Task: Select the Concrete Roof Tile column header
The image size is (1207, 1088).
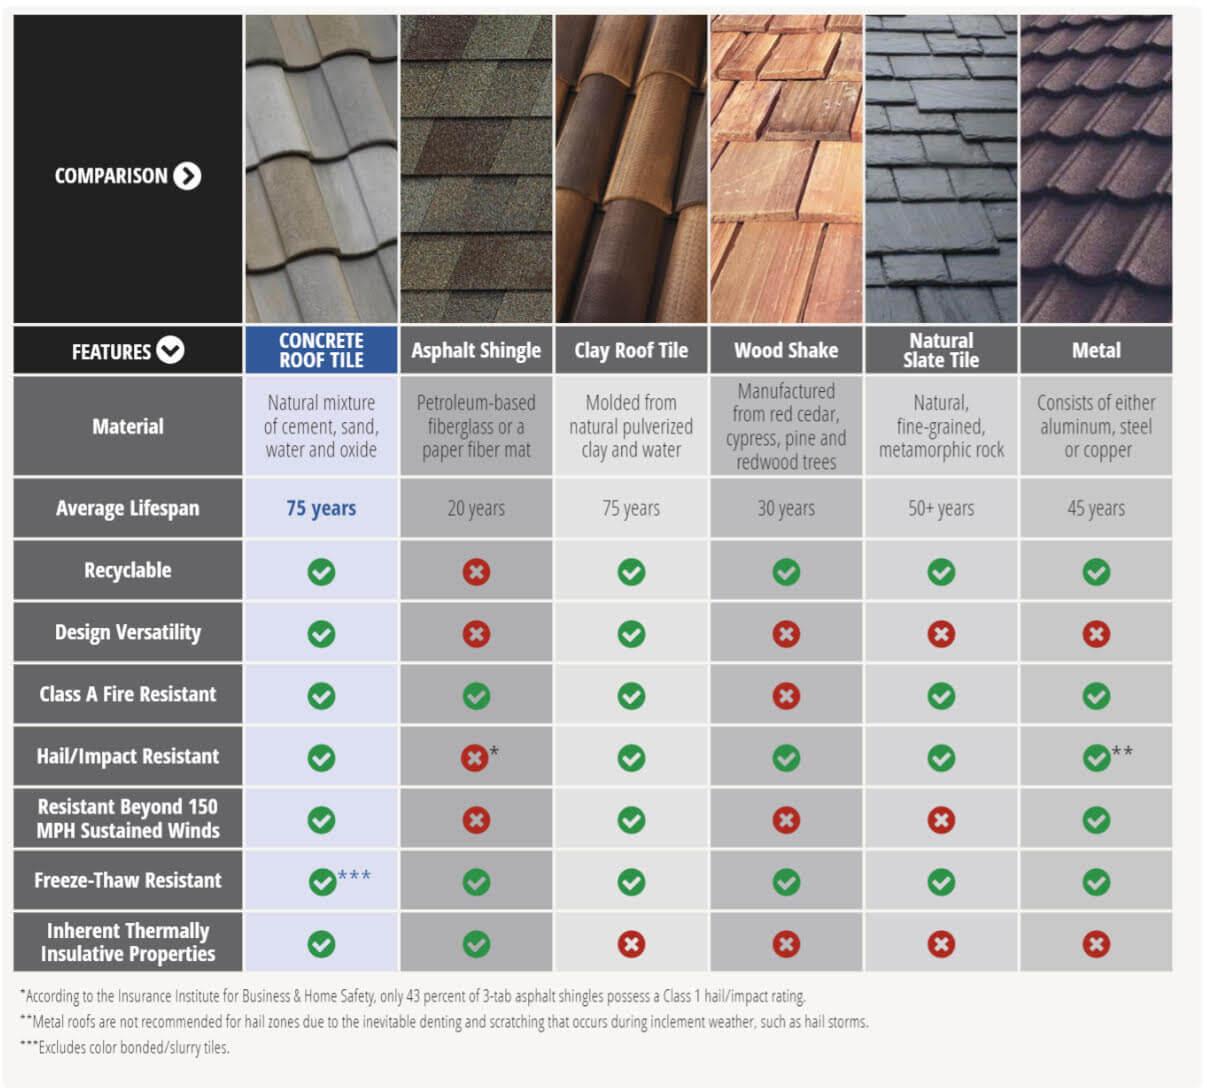Action: pyautogui.click(x=321, y=350)
